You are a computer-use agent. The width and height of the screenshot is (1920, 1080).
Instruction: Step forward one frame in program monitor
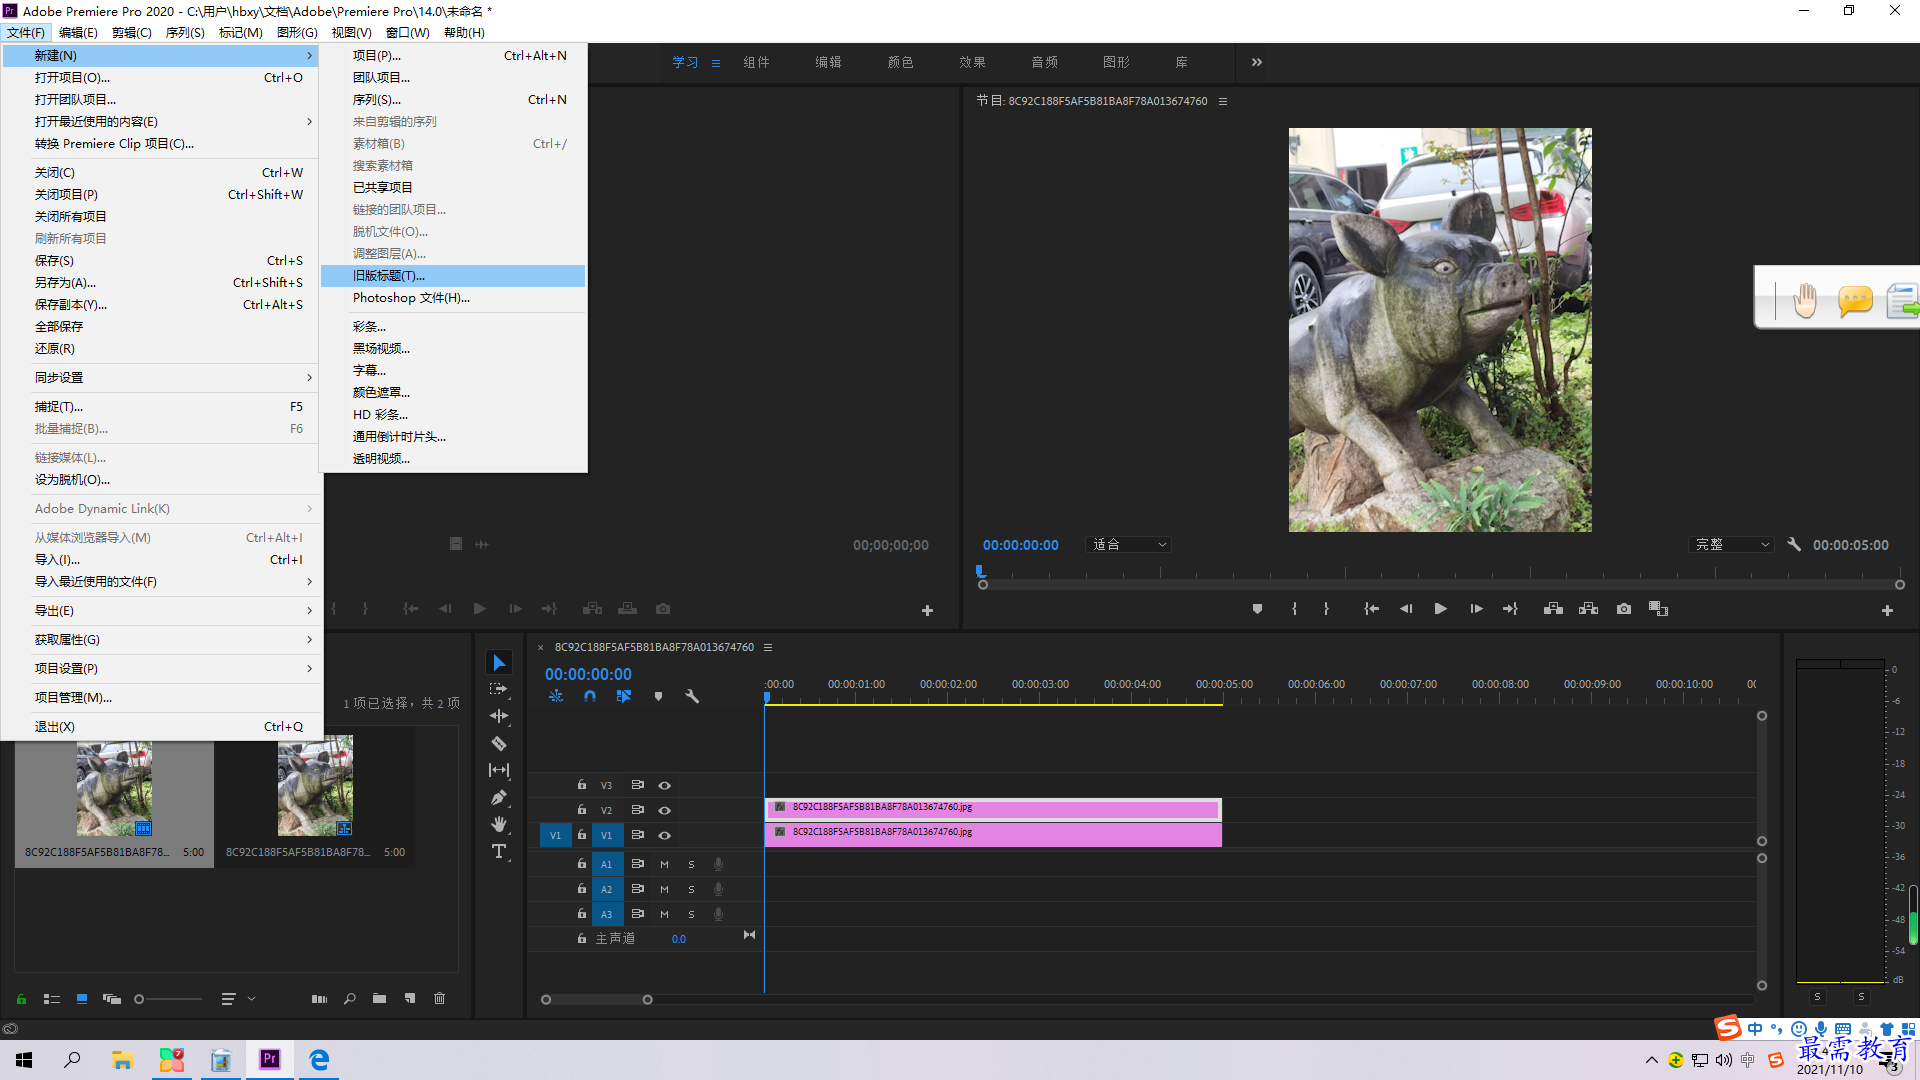[1476, 609]
